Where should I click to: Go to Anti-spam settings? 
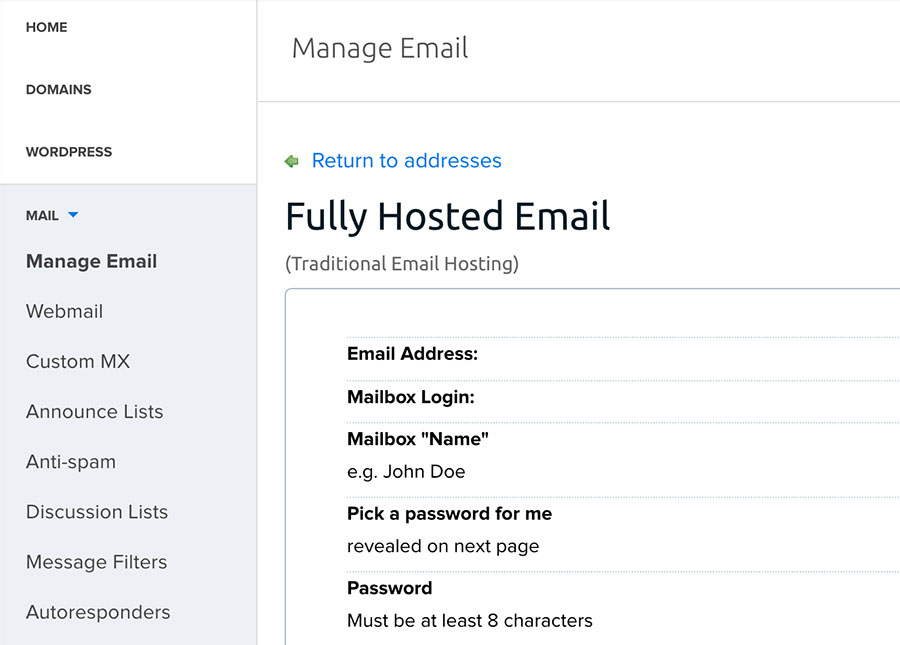[71, 461]
